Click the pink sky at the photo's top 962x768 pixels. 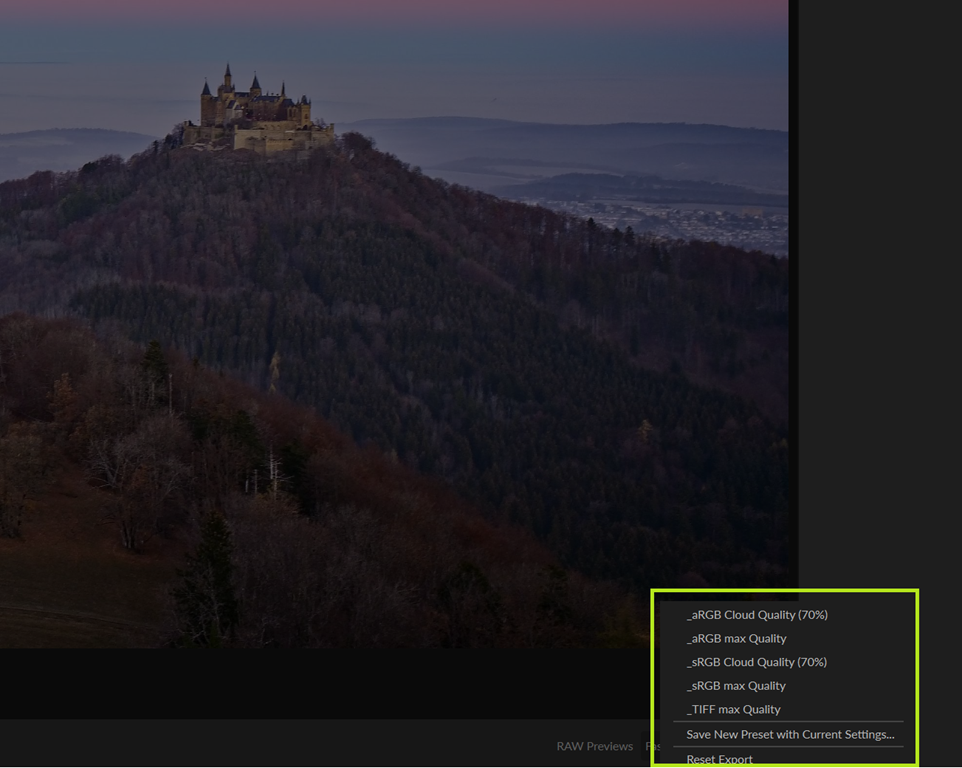pyautogui.click(x=400, y=10)
